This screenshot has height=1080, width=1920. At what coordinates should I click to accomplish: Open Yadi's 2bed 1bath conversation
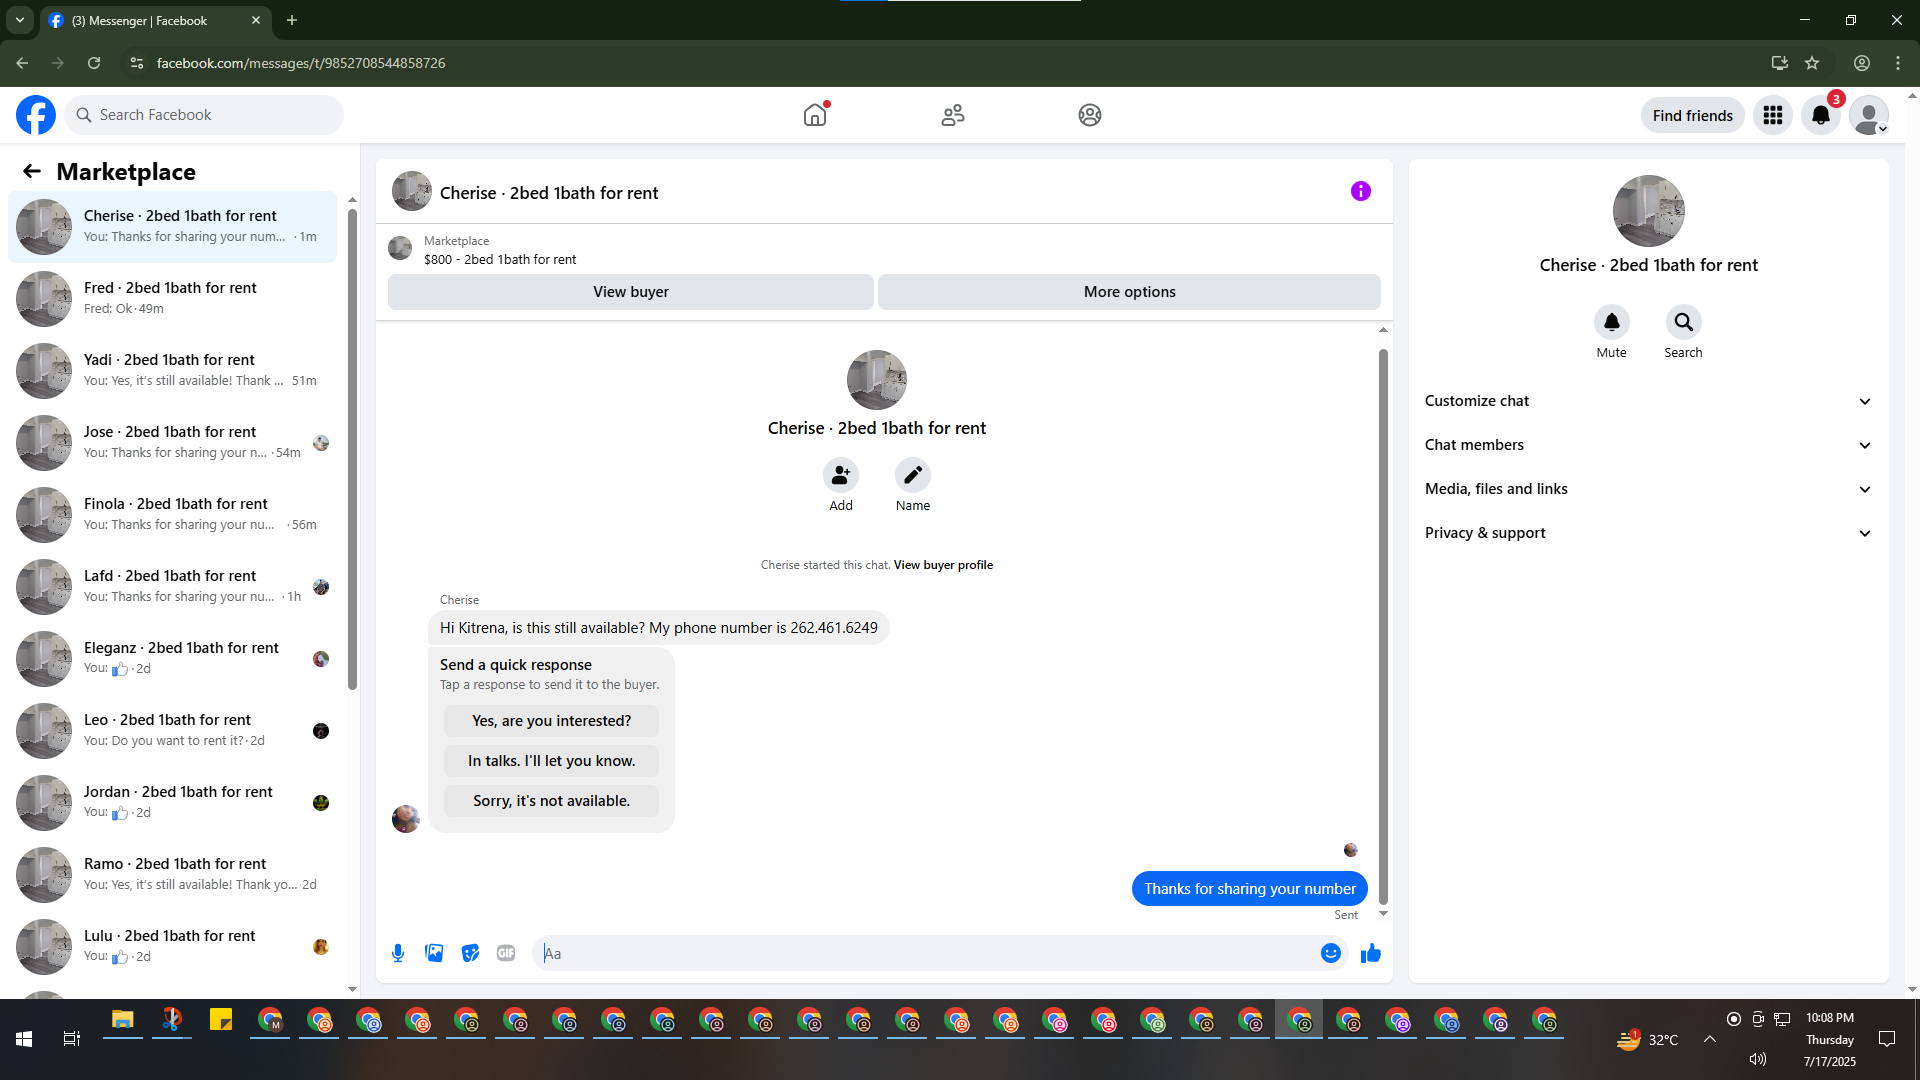point(172,370)
